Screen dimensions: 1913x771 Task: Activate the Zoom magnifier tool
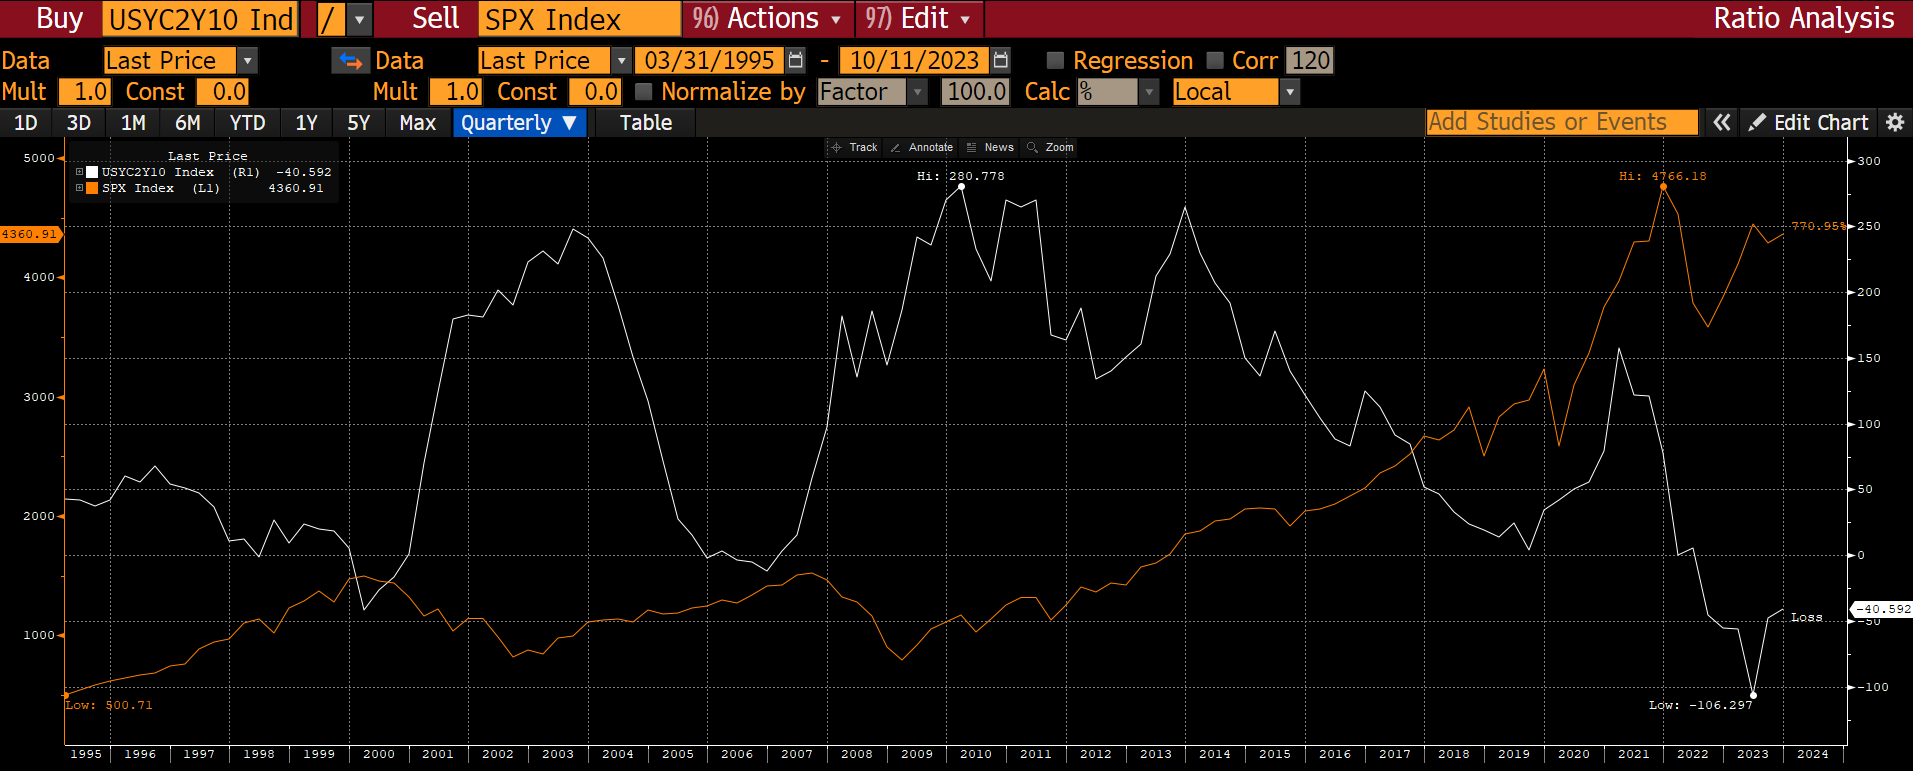[1050, 147]
